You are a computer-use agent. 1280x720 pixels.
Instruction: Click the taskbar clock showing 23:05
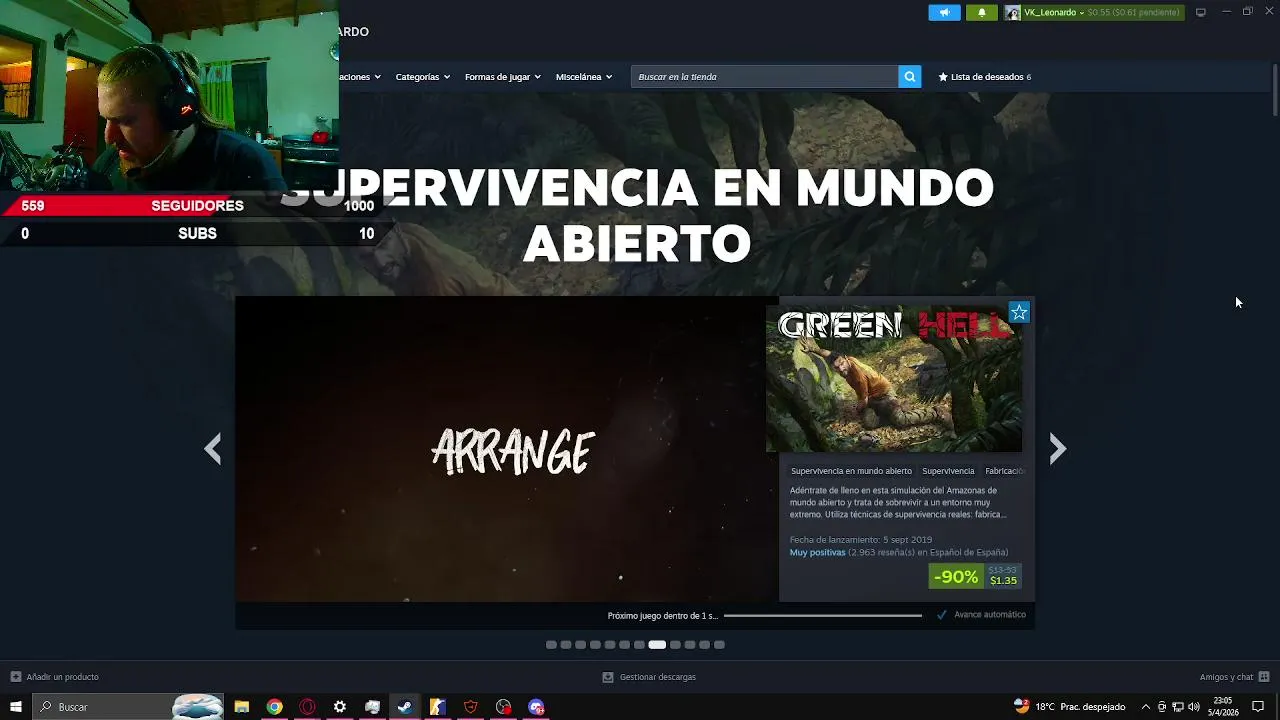[x=1222, y=706]
